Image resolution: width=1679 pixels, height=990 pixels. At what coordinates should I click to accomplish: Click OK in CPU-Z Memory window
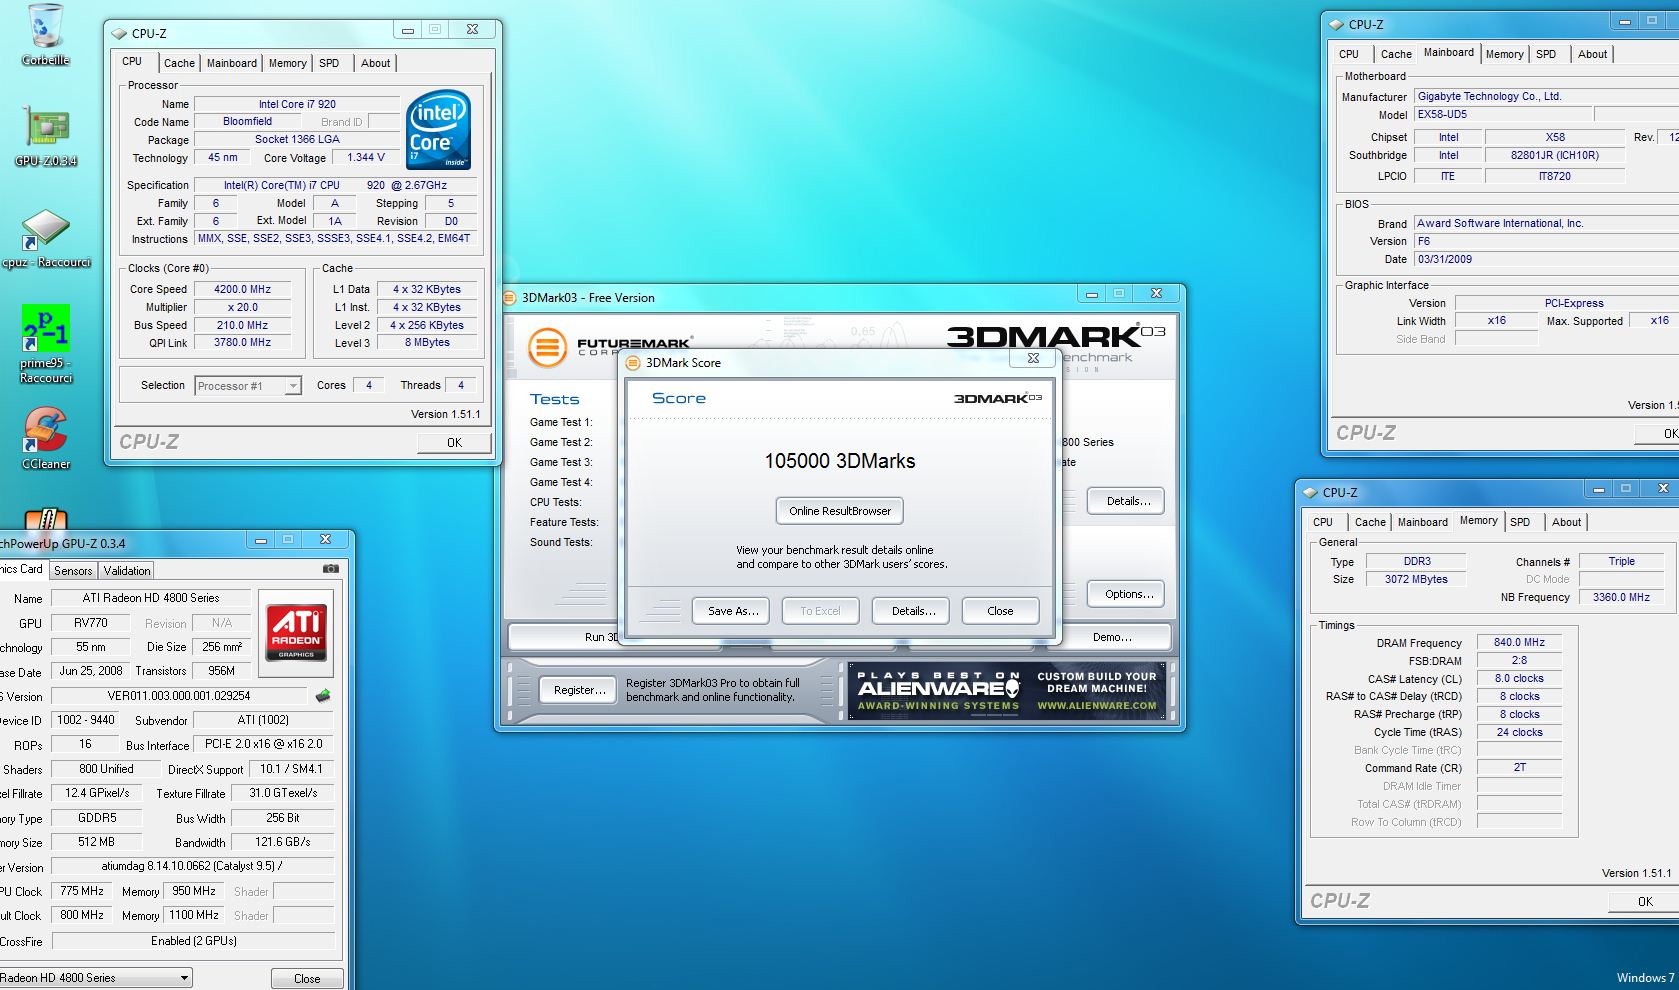(1645, 901)
